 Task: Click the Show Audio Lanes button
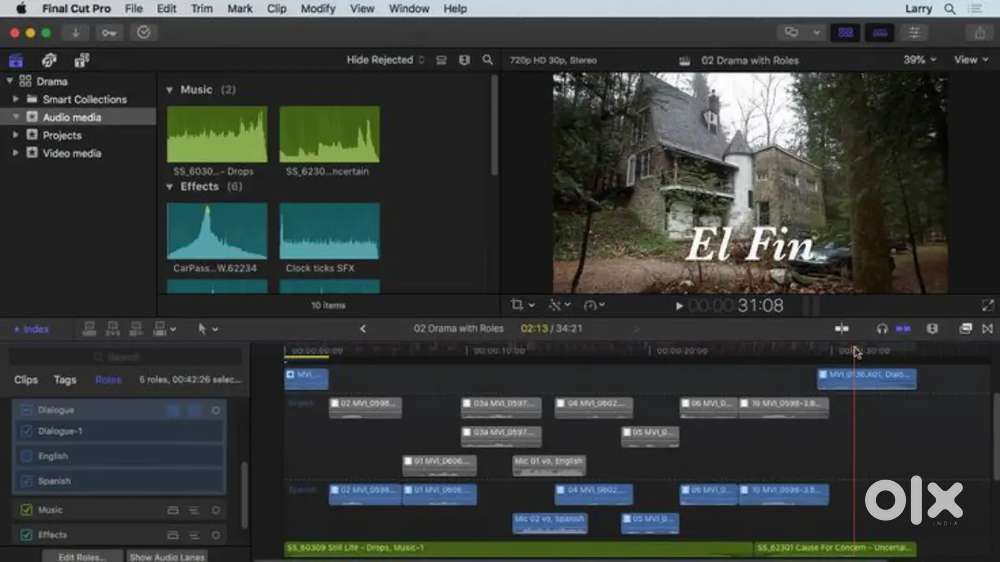[167, 556]
